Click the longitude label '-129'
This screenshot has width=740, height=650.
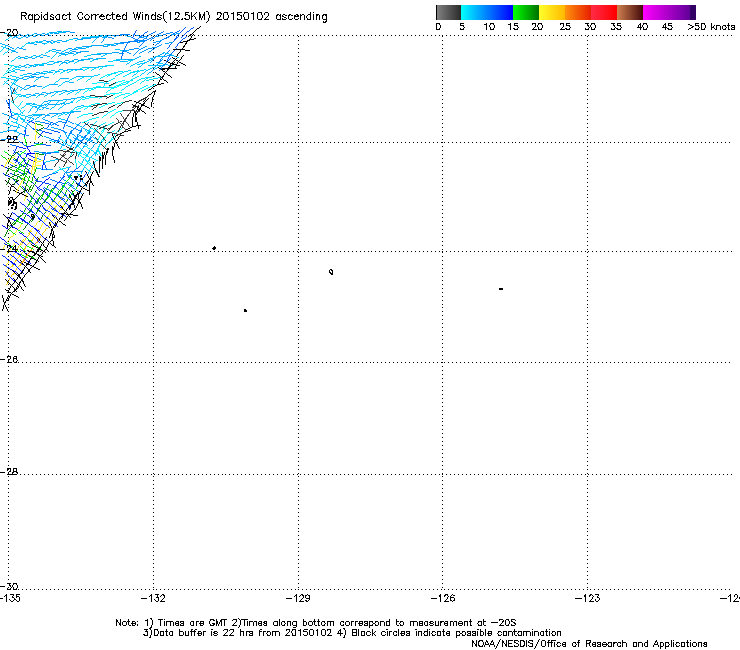coord(298,599)
